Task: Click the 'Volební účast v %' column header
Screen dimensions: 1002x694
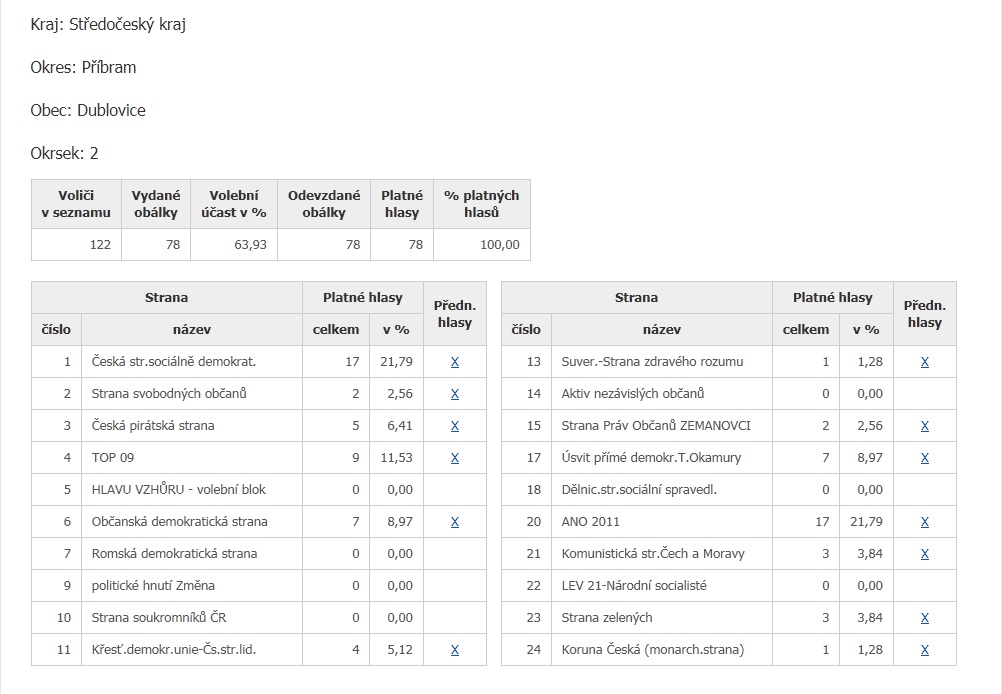Action: [233, 204]
